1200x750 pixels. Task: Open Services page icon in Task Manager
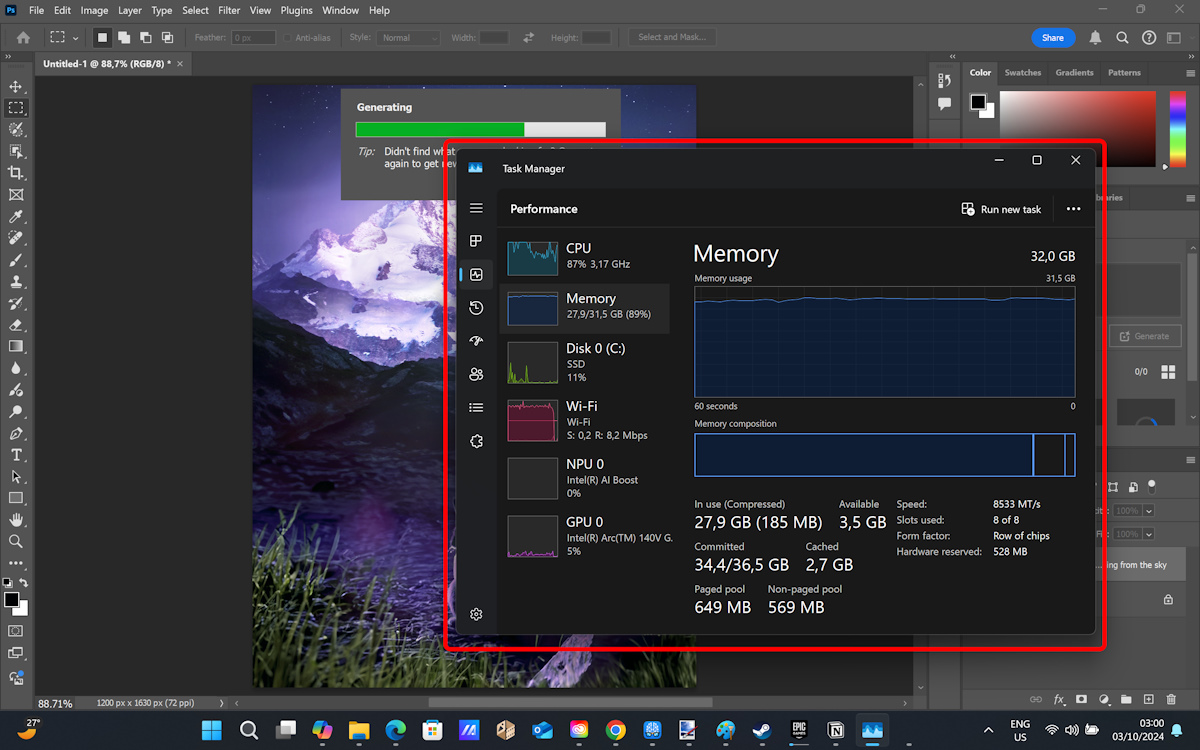pos(476,441)
